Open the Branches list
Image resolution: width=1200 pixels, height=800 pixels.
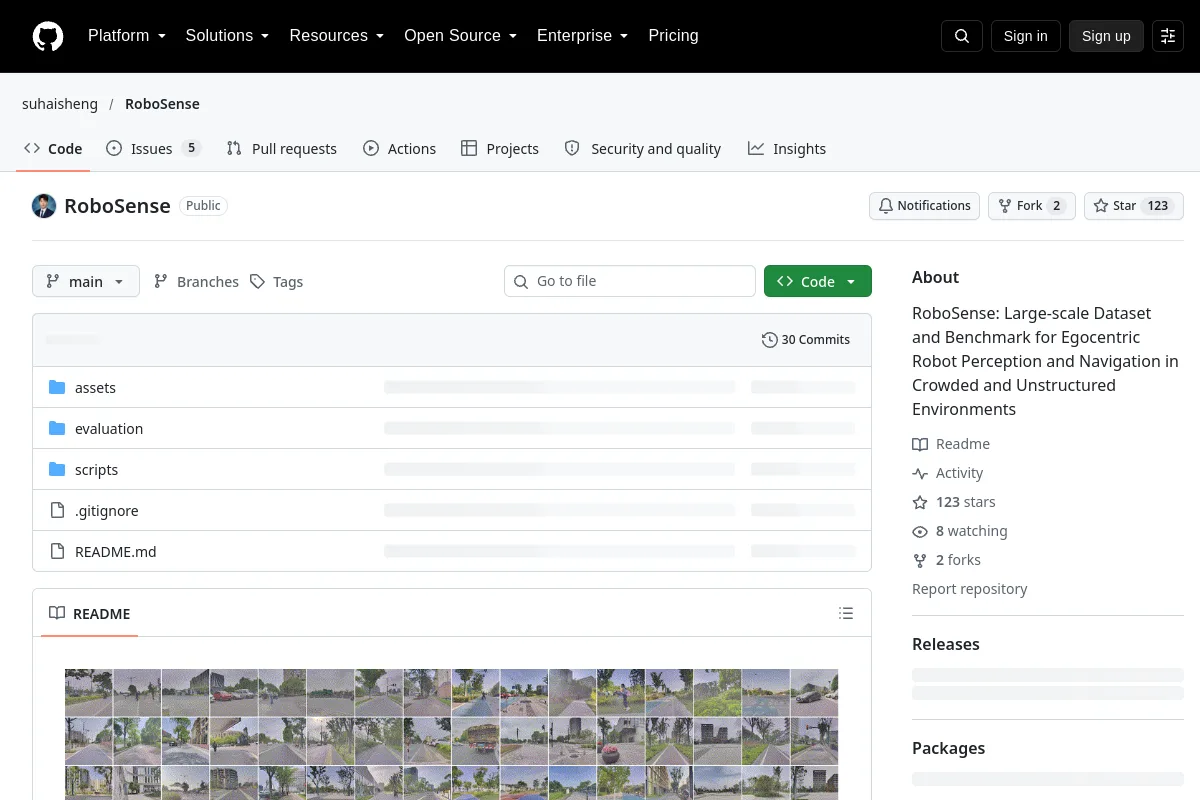(x=196, y=282)
